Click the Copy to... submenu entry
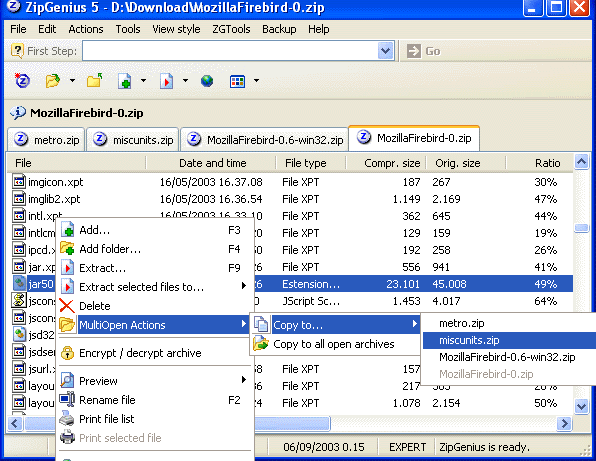This screenshot has width=596, height=461. point(336,325)
